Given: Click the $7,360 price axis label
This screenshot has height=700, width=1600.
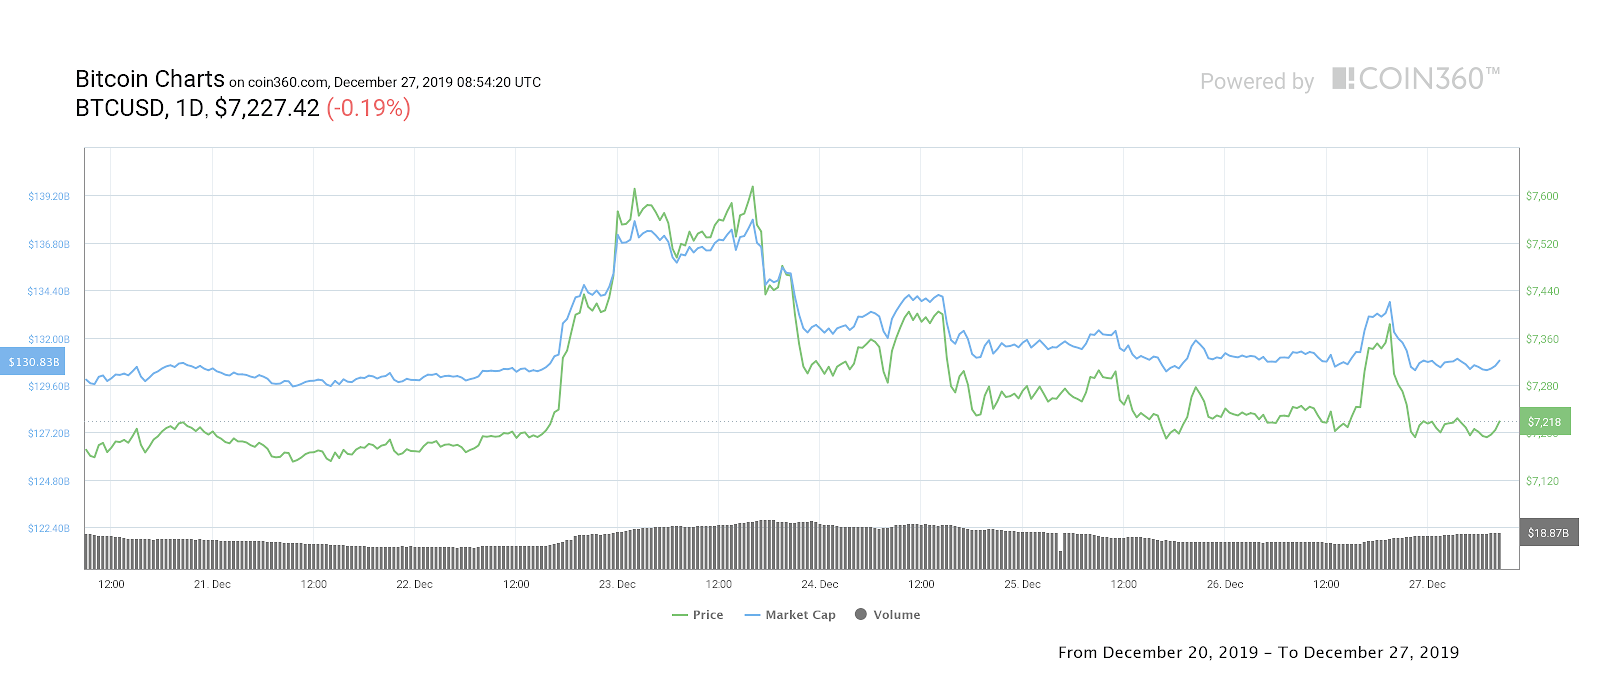Looking at the screenshot, I should pos(1542,339).
